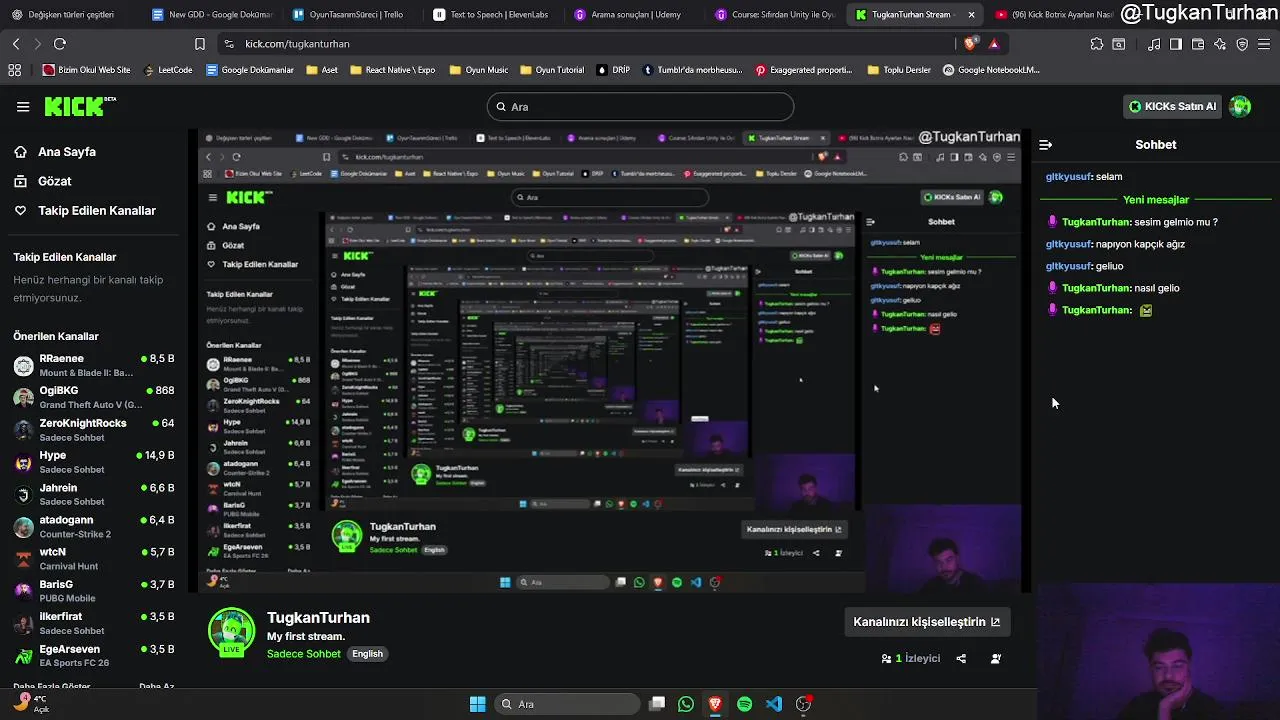Click the chat message "napıyon kapçık ağız"

pos(1140,244)
